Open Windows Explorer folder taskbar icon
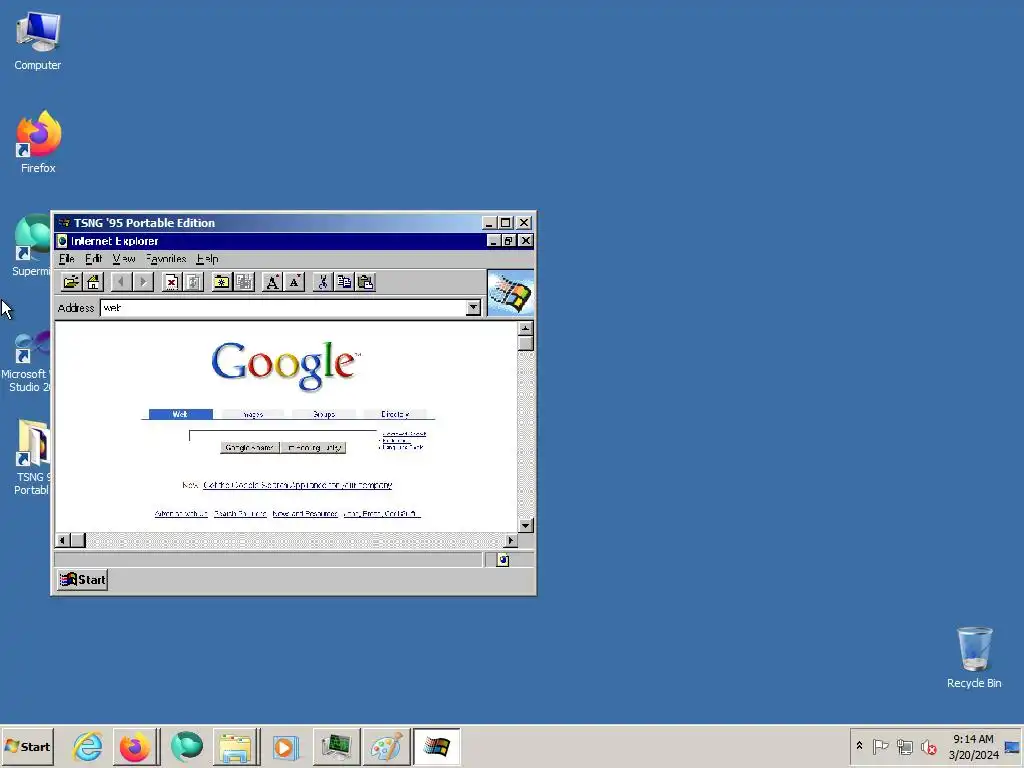This screenshot has width=1024, height=768. [x=235, y=746]
